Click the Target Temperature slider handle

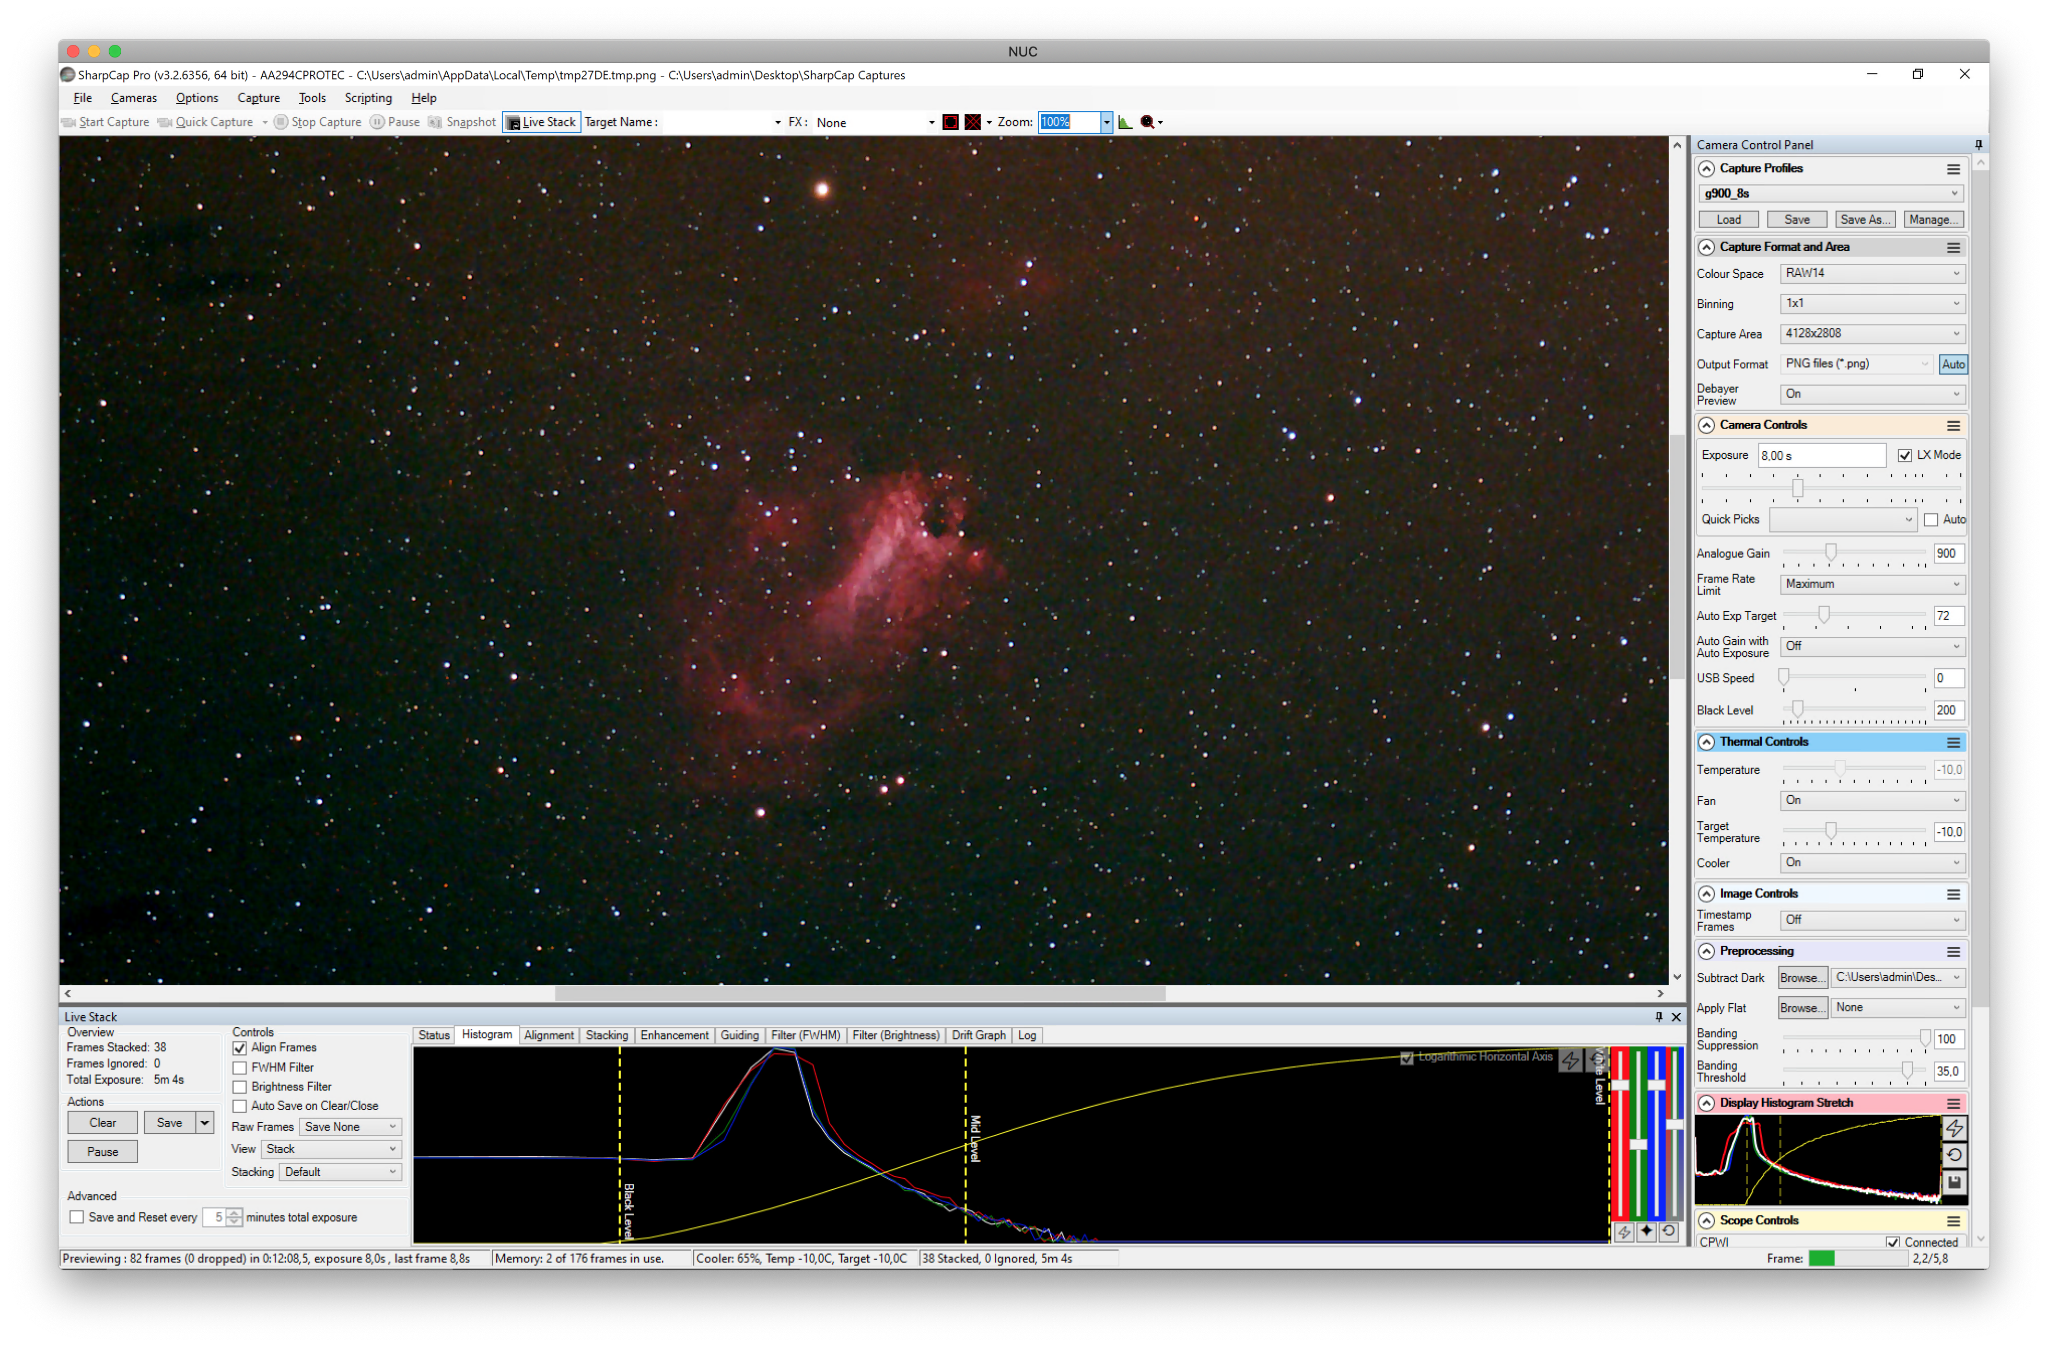pos(1831,831)
